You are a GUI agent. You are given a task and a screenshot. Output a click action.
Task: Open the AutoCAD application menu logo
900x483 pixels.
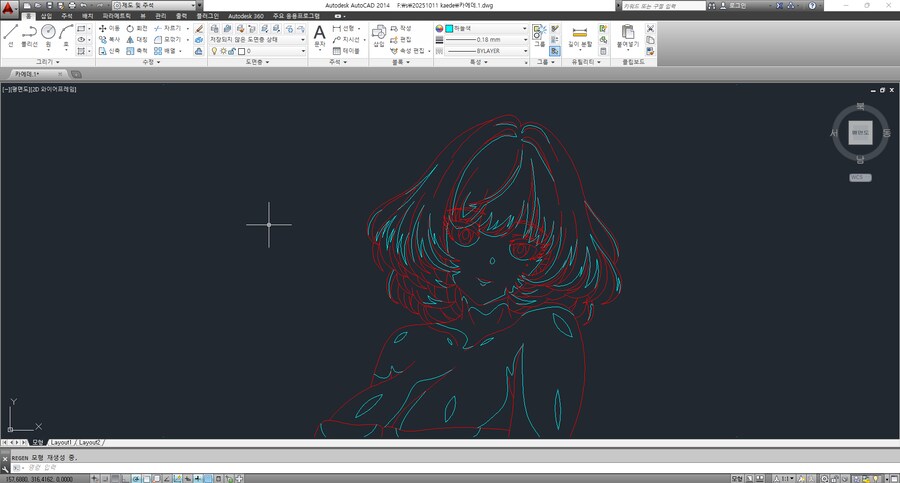click(9, 8)
